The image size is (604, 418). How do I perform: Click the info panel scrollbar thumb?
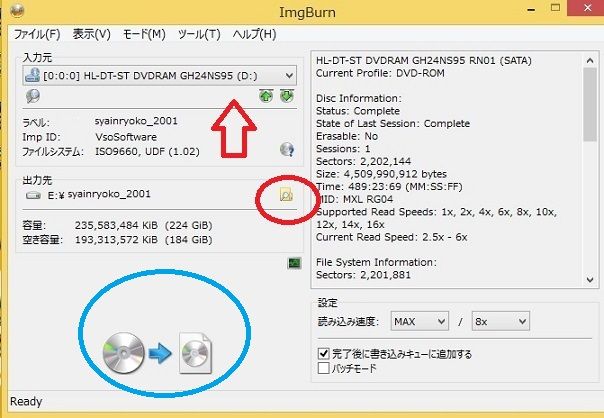[590, 105]
